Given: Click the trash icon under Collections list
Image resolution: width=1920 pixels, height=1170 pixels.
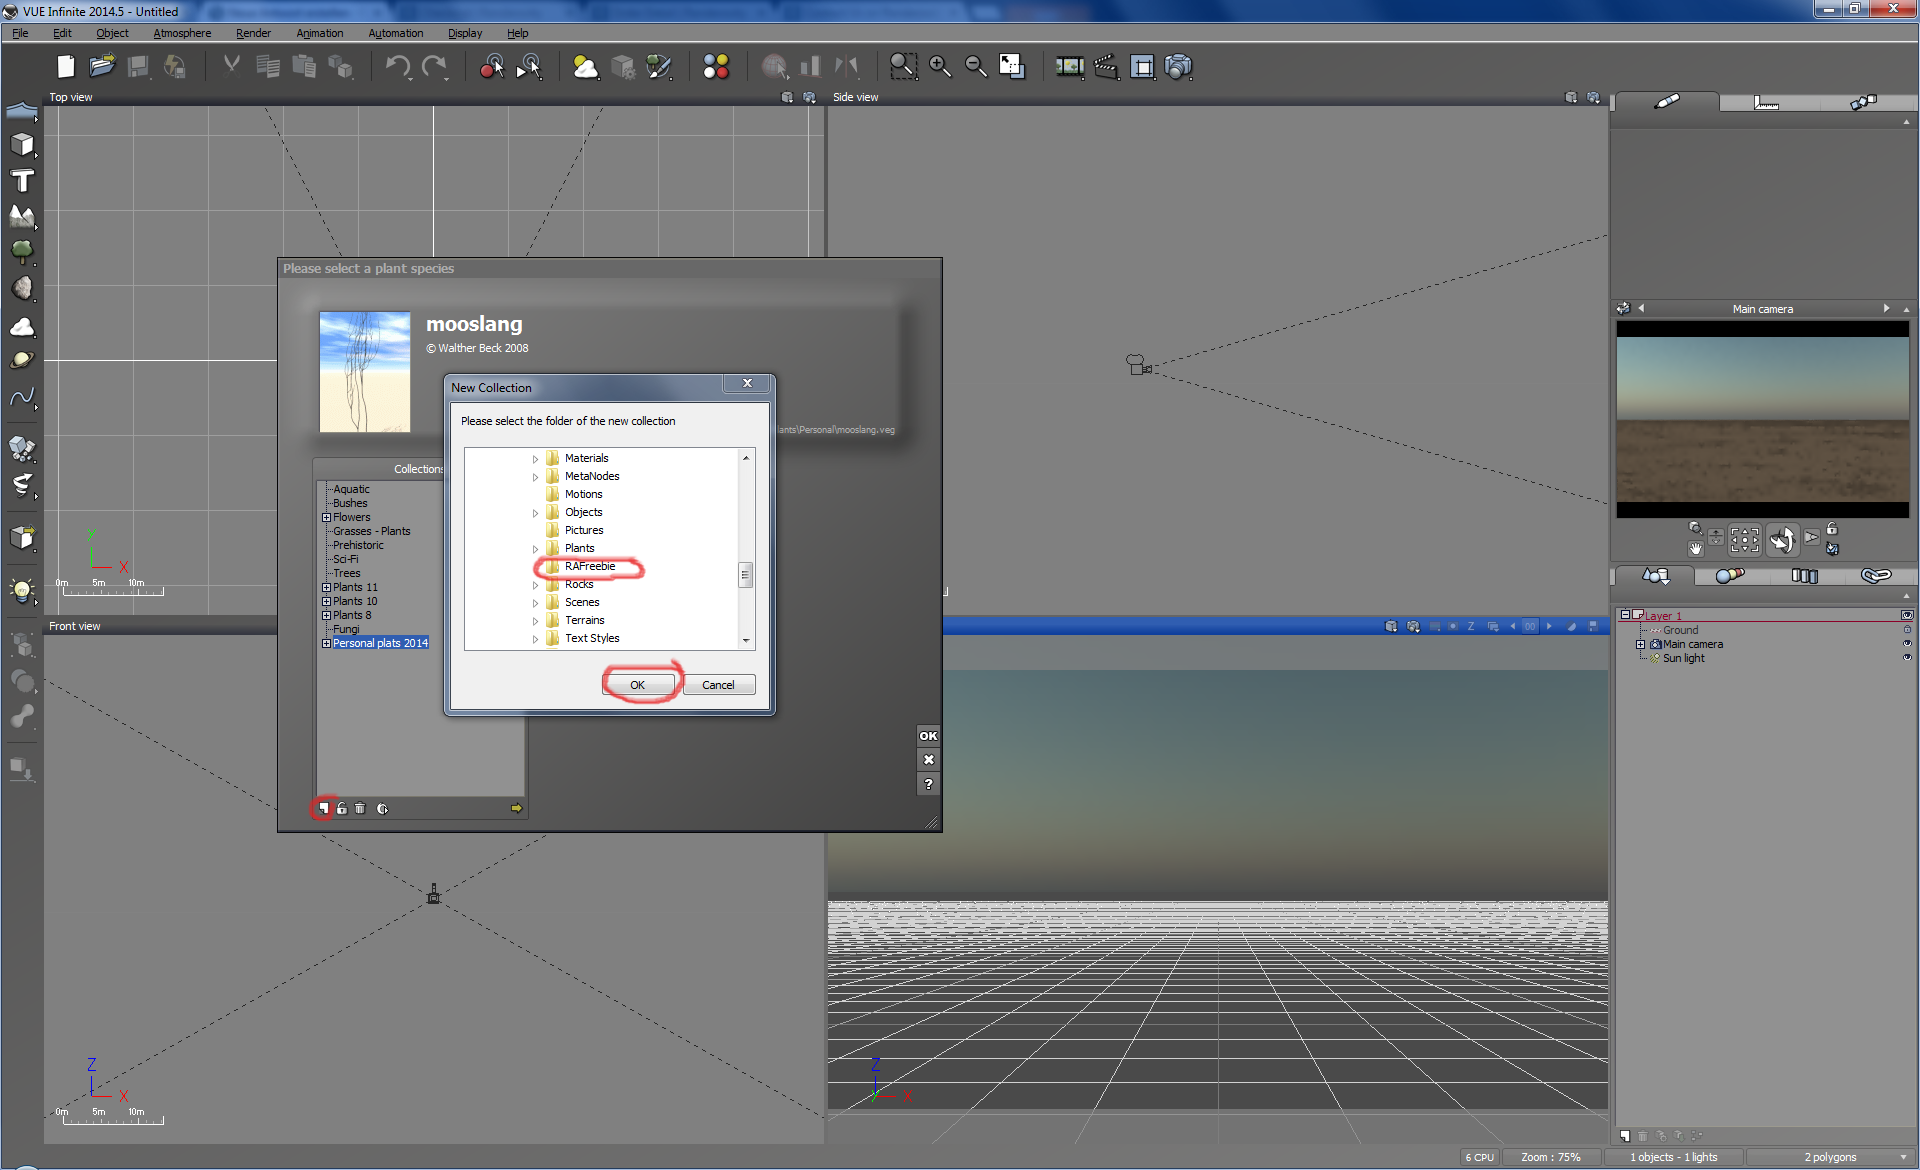Looking at the screenshot, I should click(360, 808).
